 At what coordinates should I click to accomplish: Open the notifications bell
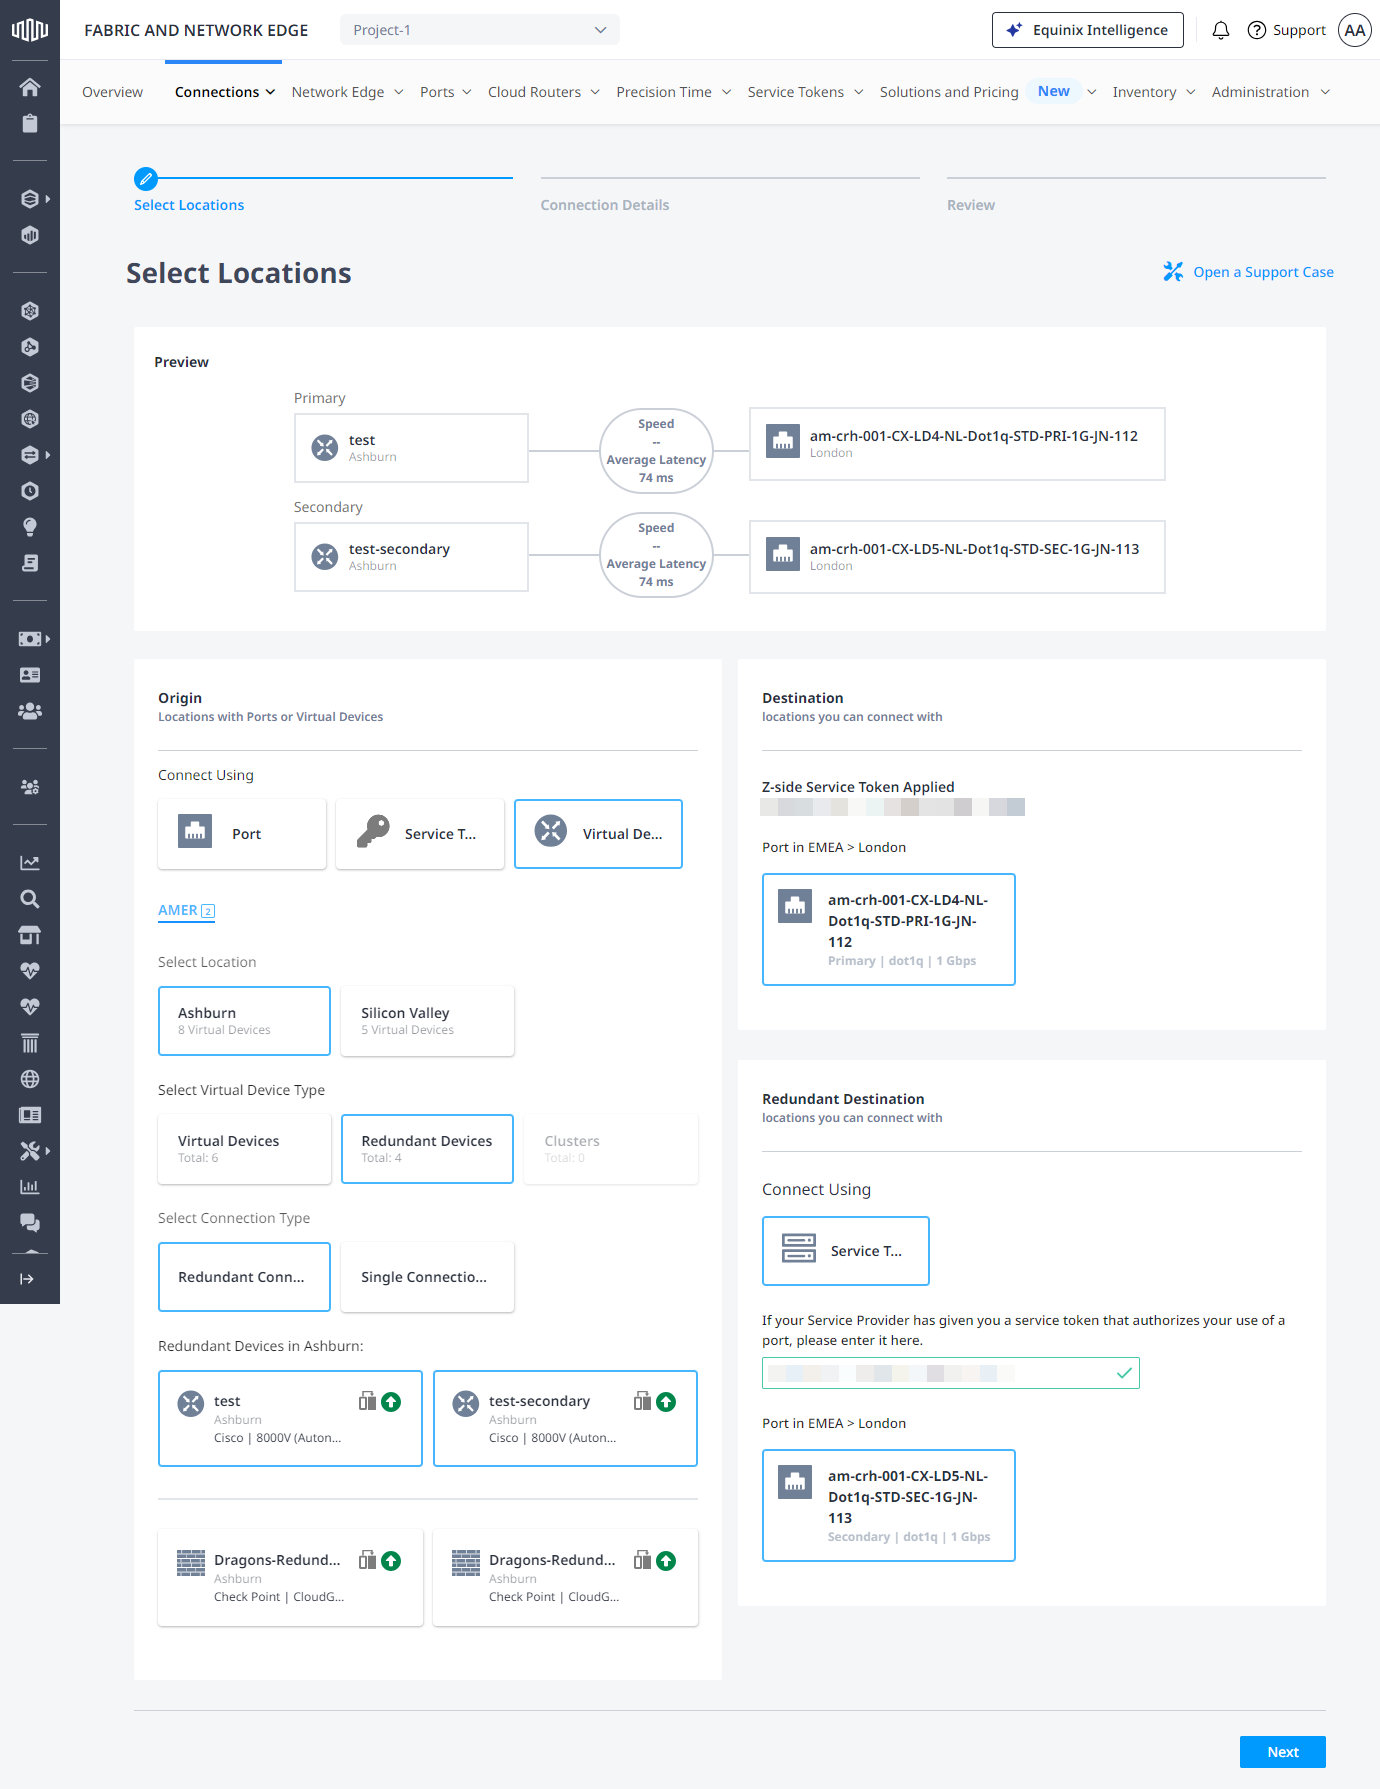1220,30
